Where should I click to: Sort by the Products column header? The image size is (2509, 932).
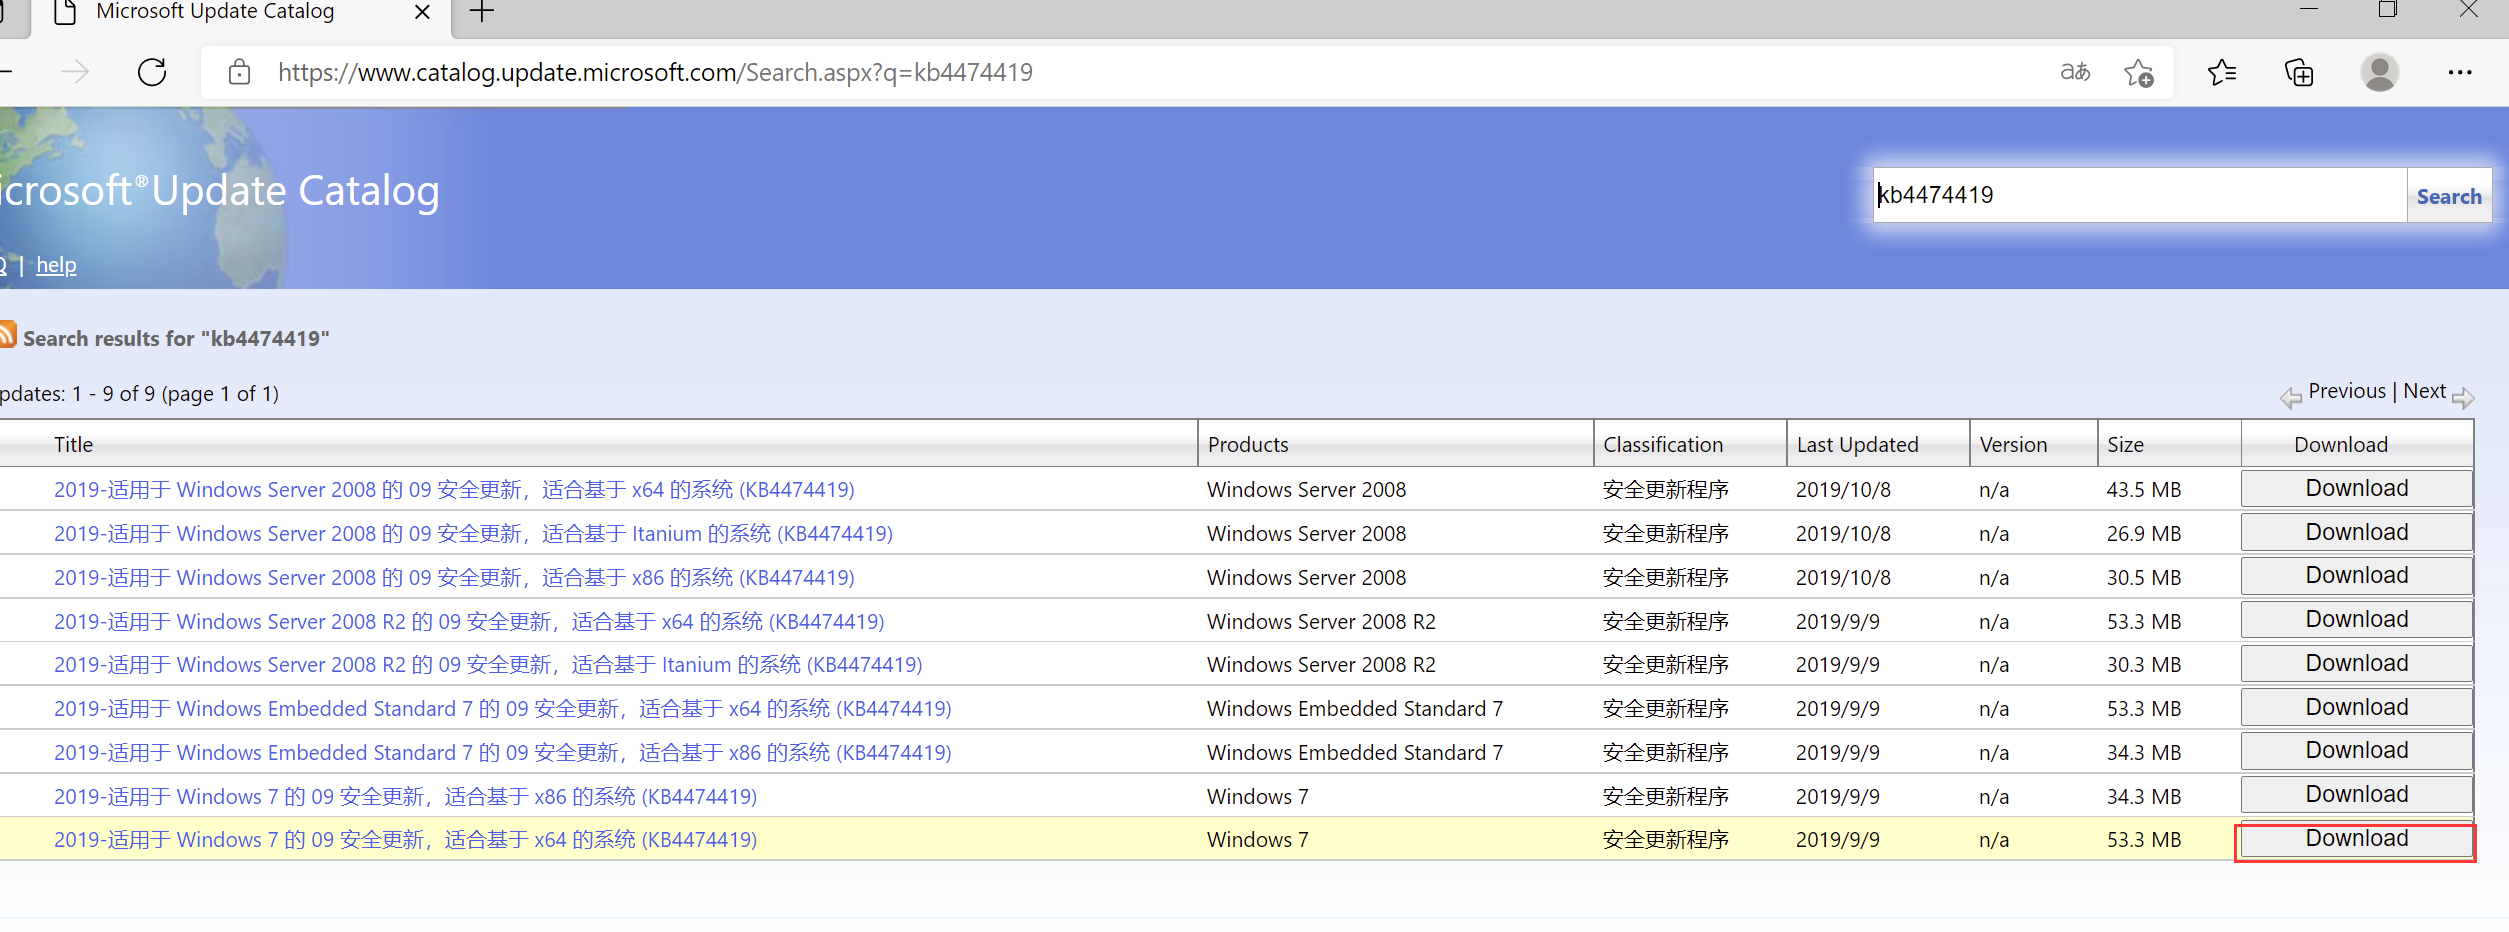[1248, 445]
